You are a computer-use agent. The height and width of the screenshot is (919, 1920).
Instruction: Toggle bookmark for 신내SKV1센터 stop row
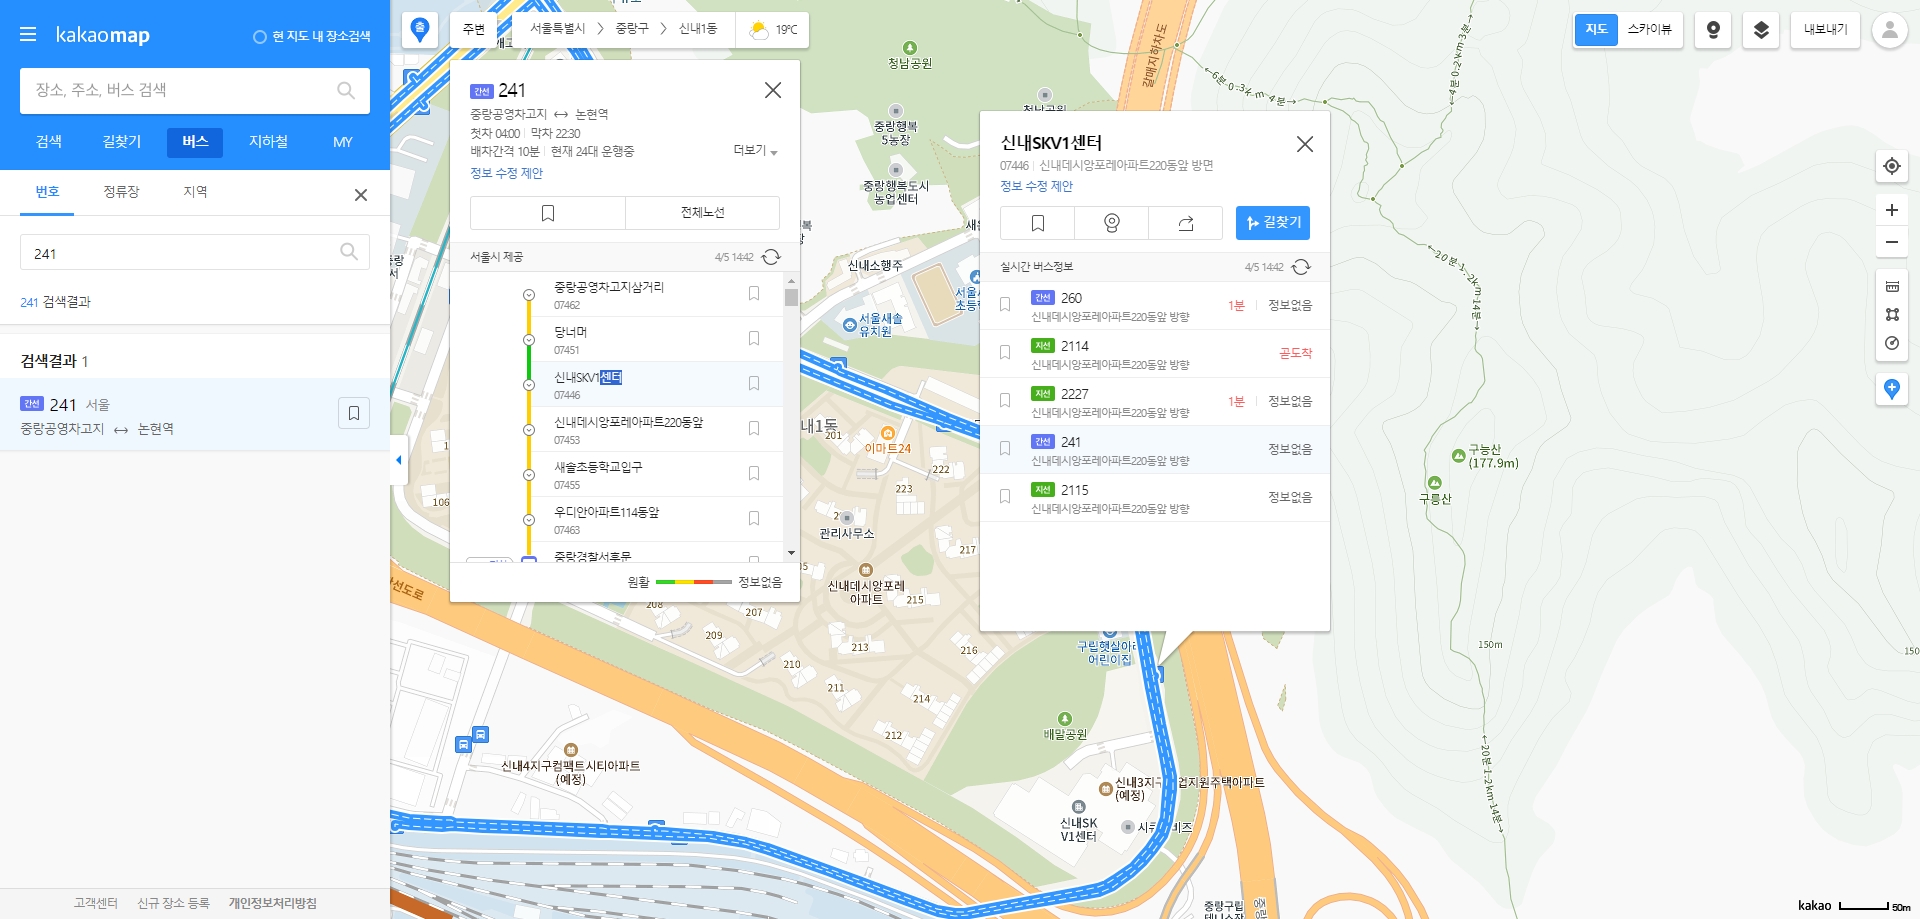pos(754,383)
